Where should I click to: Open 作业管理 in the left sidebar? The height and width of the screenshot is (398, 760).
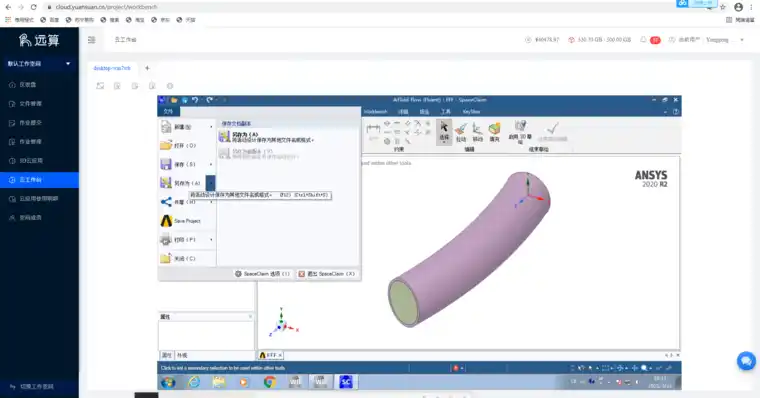tap(39, 142)
